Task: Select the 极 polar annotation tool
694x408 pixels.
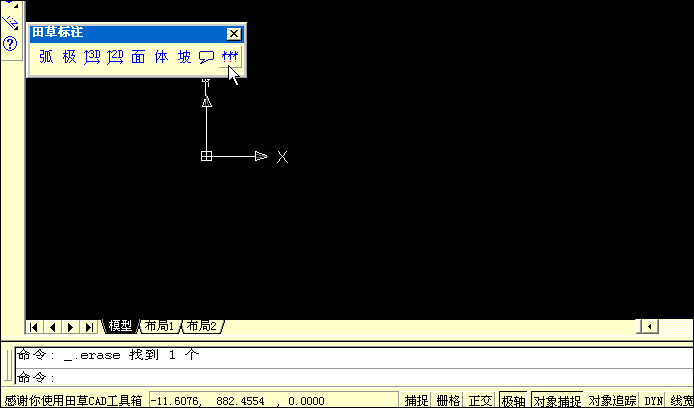Action: coord(69,57)
